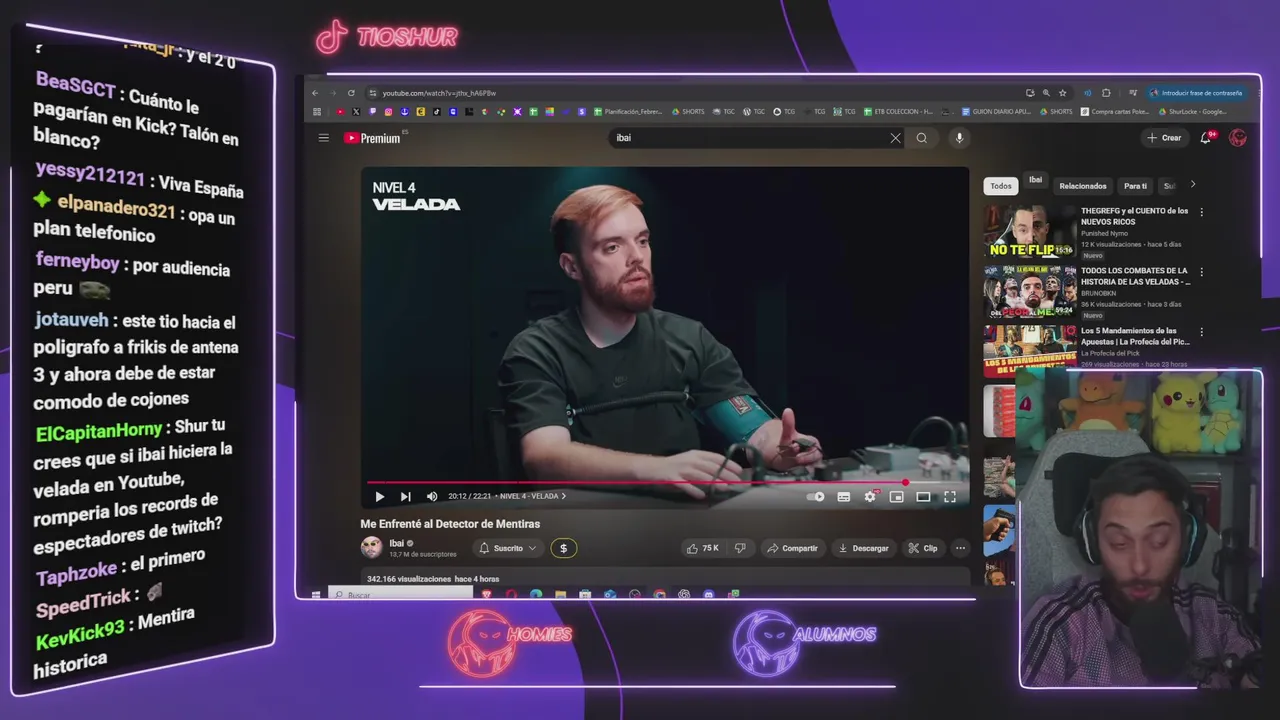Click the 'Introducir frase de contraseña' button

click(1196, 93)
